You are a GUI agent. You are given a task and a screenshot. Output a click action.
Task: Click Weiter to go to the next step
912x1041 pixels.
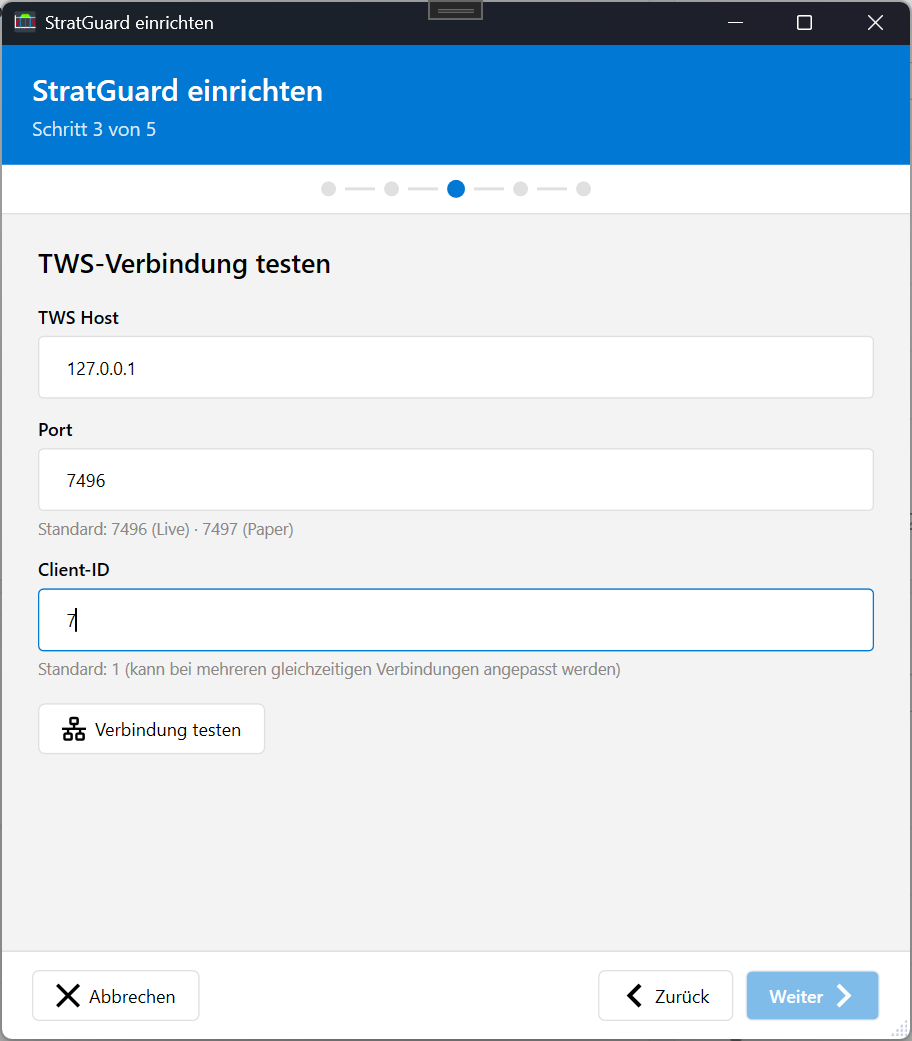[x=812, y=995]
